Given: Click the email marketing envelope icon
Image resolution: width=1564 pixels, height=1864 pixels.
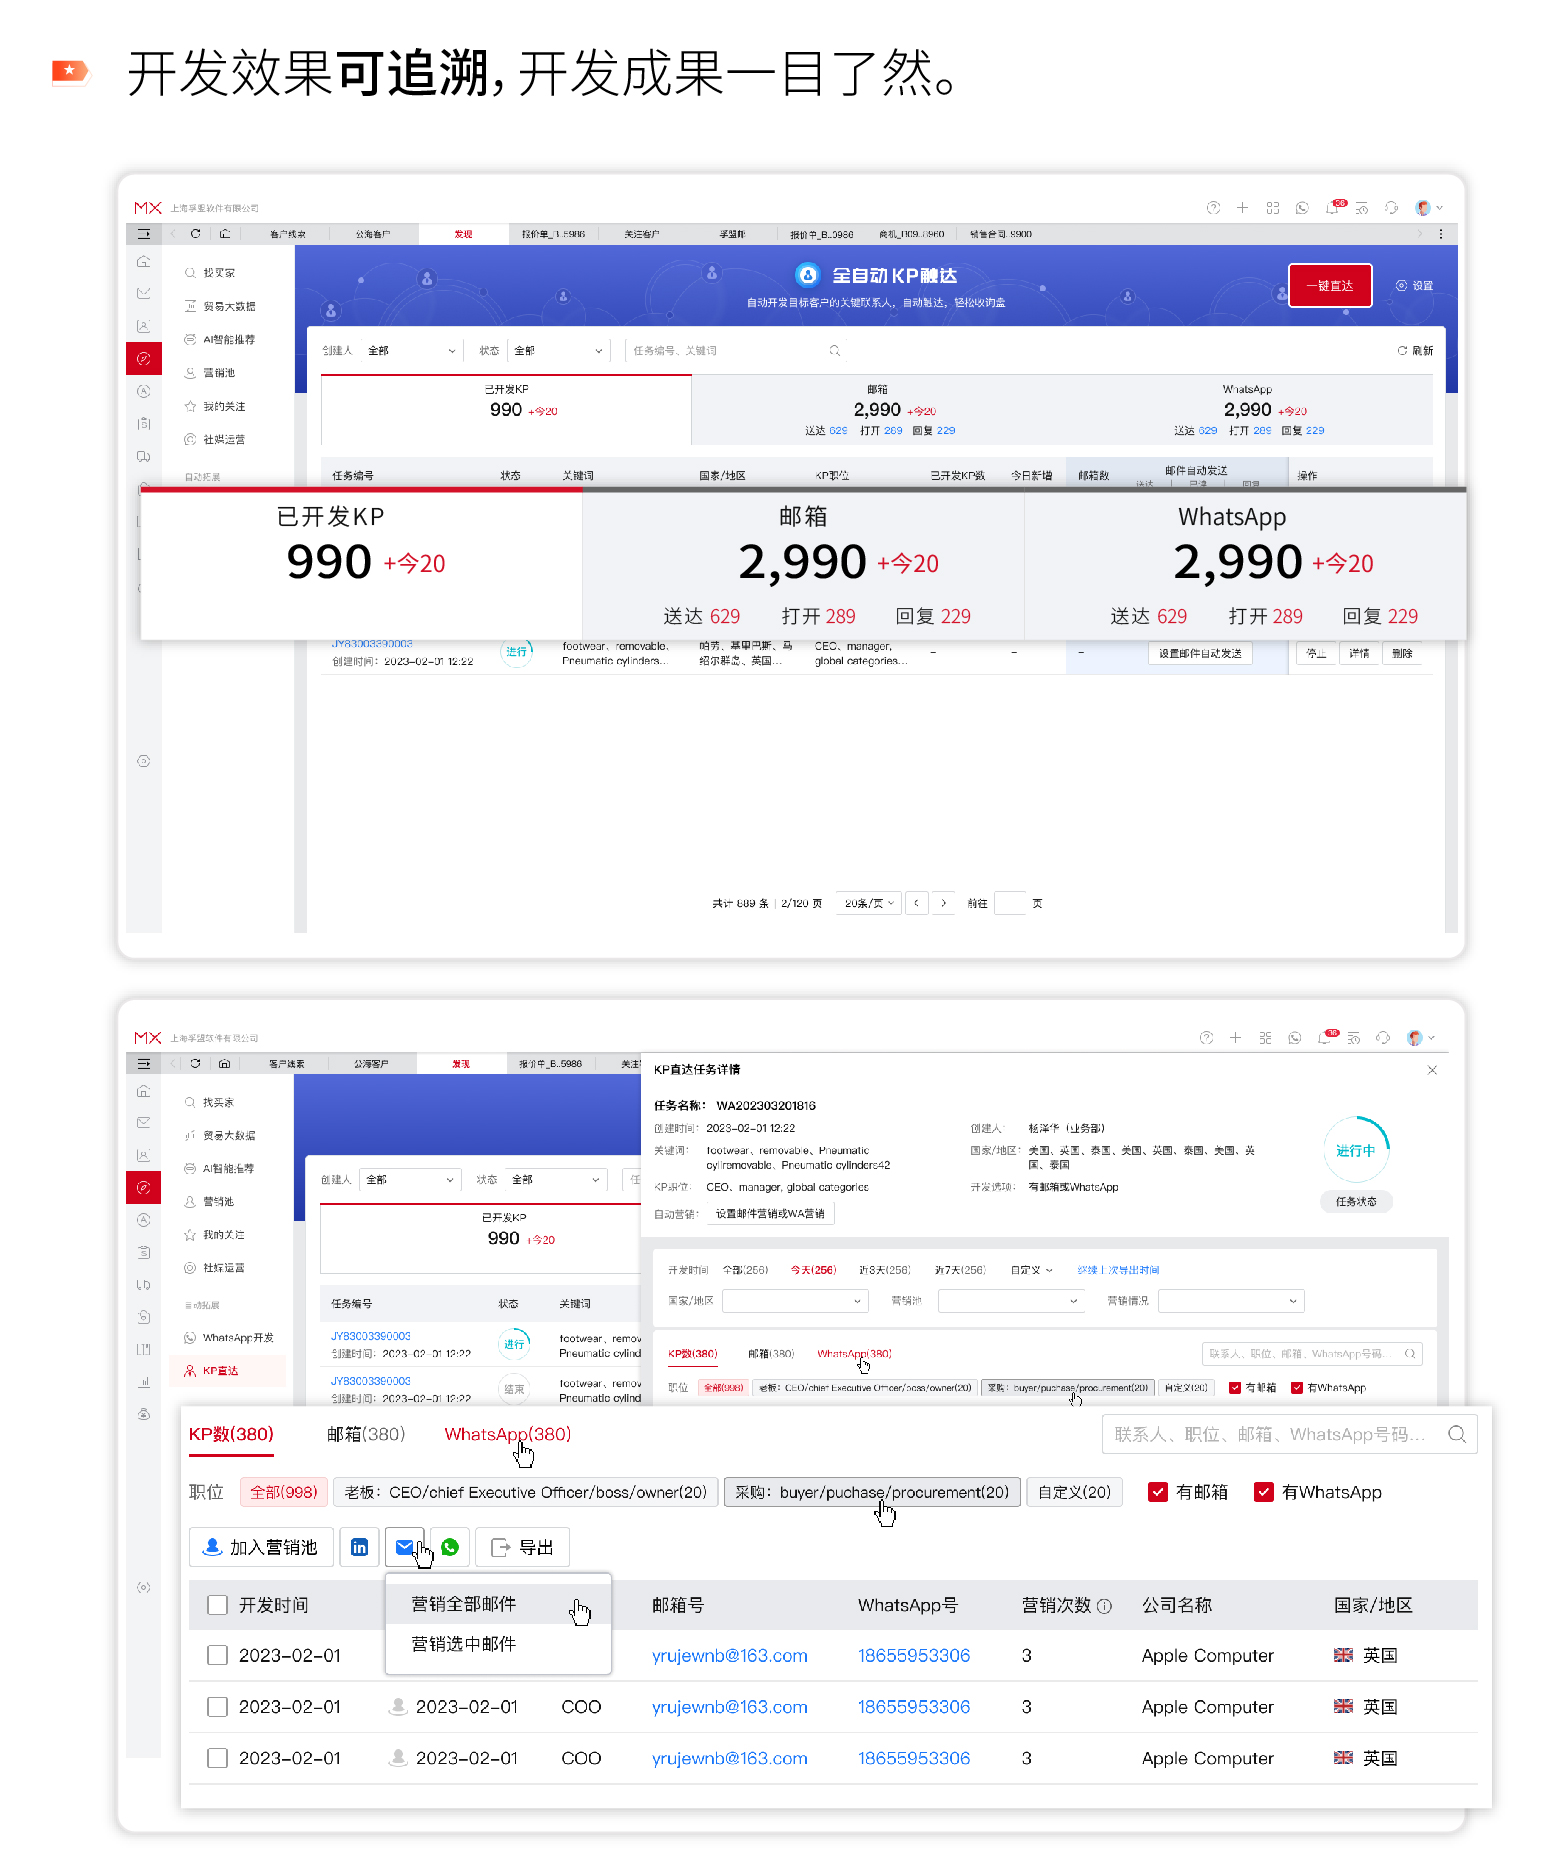Looking at the screenshot, I should point(404,1547).
